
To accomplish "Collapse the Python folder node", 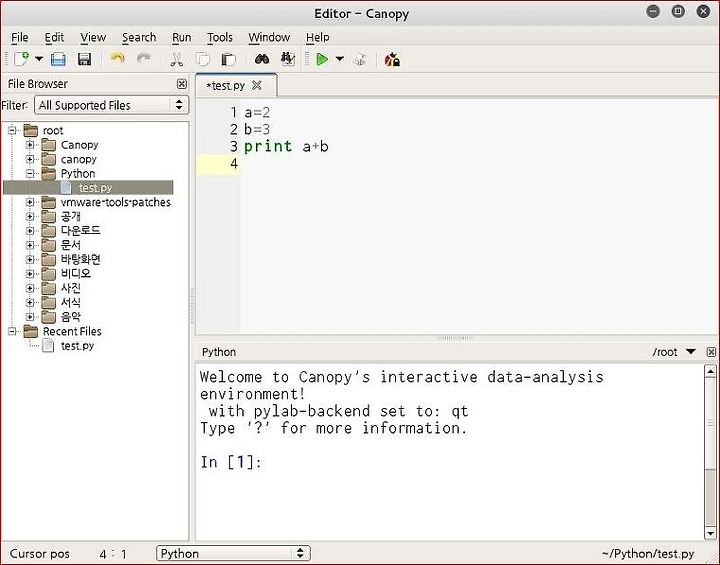I will (30, 174).
